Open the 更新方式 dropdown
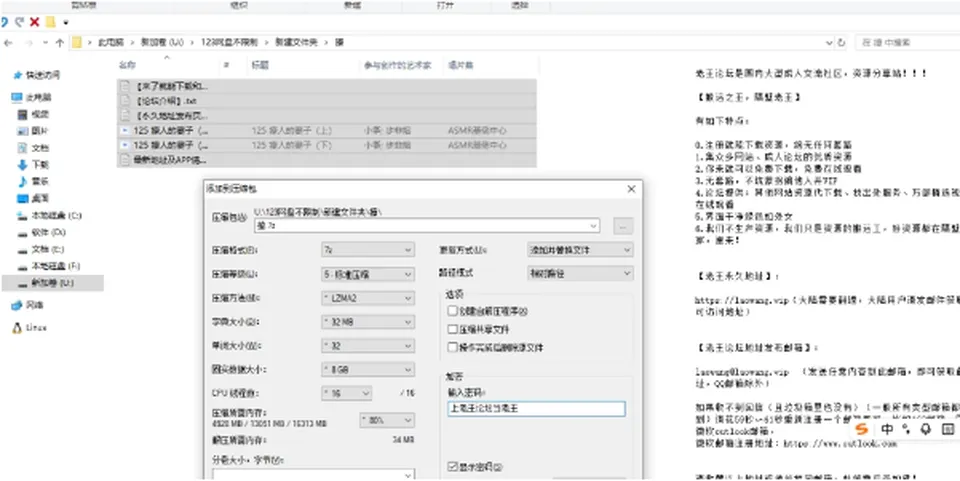The image size is (960, 481). 580,250
